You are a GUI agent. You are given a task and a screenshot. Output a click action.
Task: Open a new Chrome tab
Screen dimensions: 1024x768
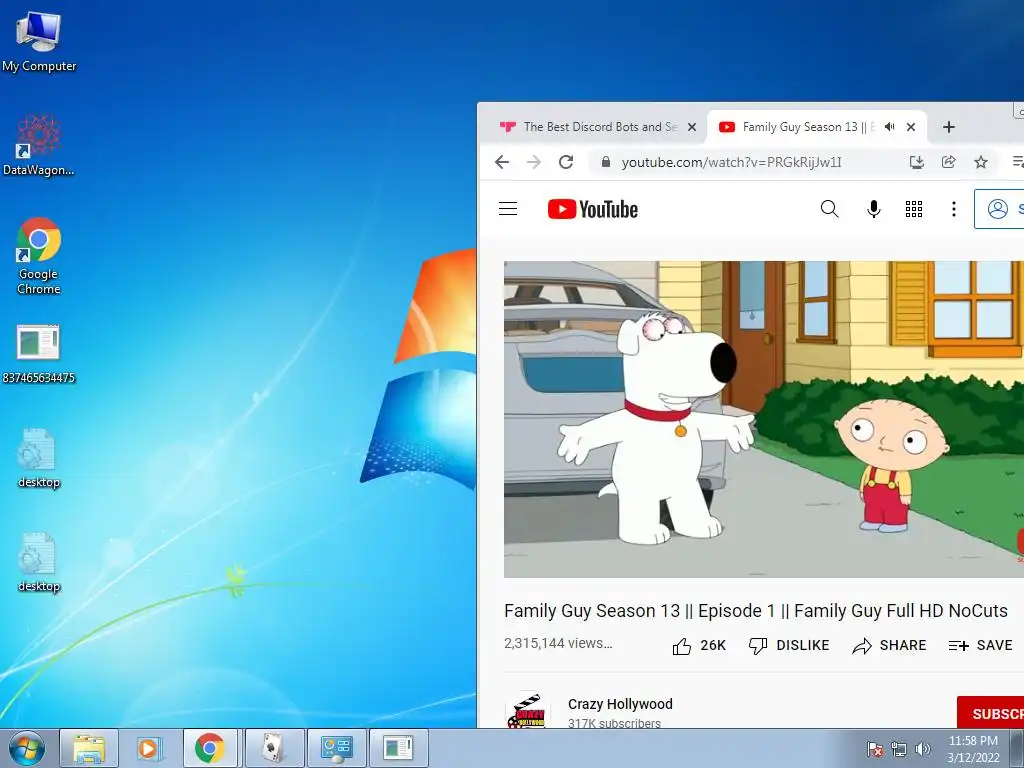coord(949,127)
